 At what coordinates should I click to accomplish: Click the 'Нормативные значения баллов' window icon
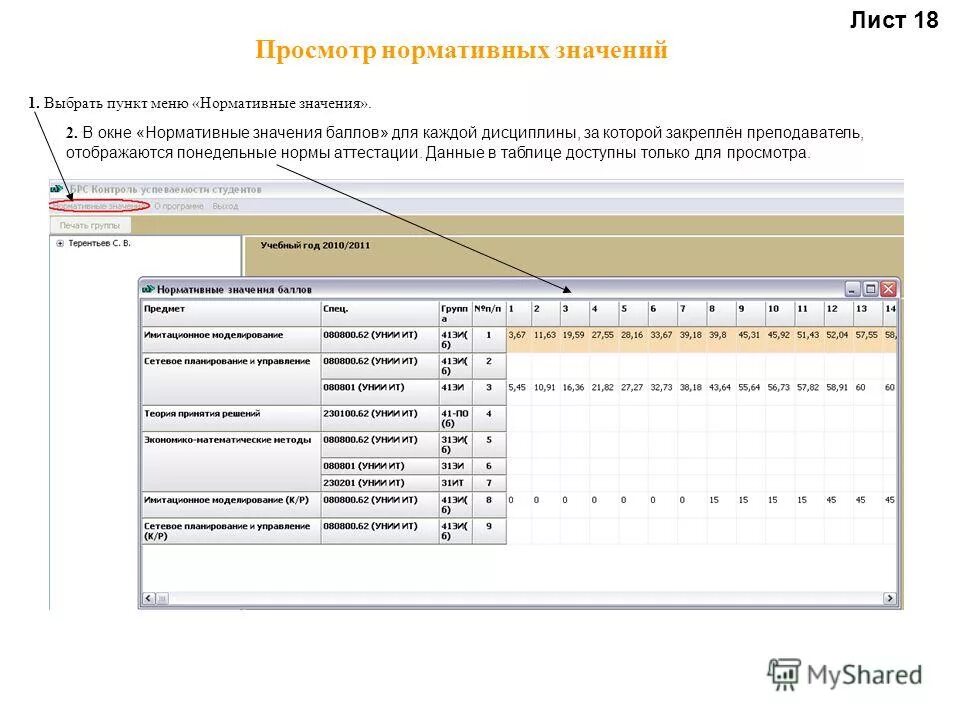click(x=148, y=289)
